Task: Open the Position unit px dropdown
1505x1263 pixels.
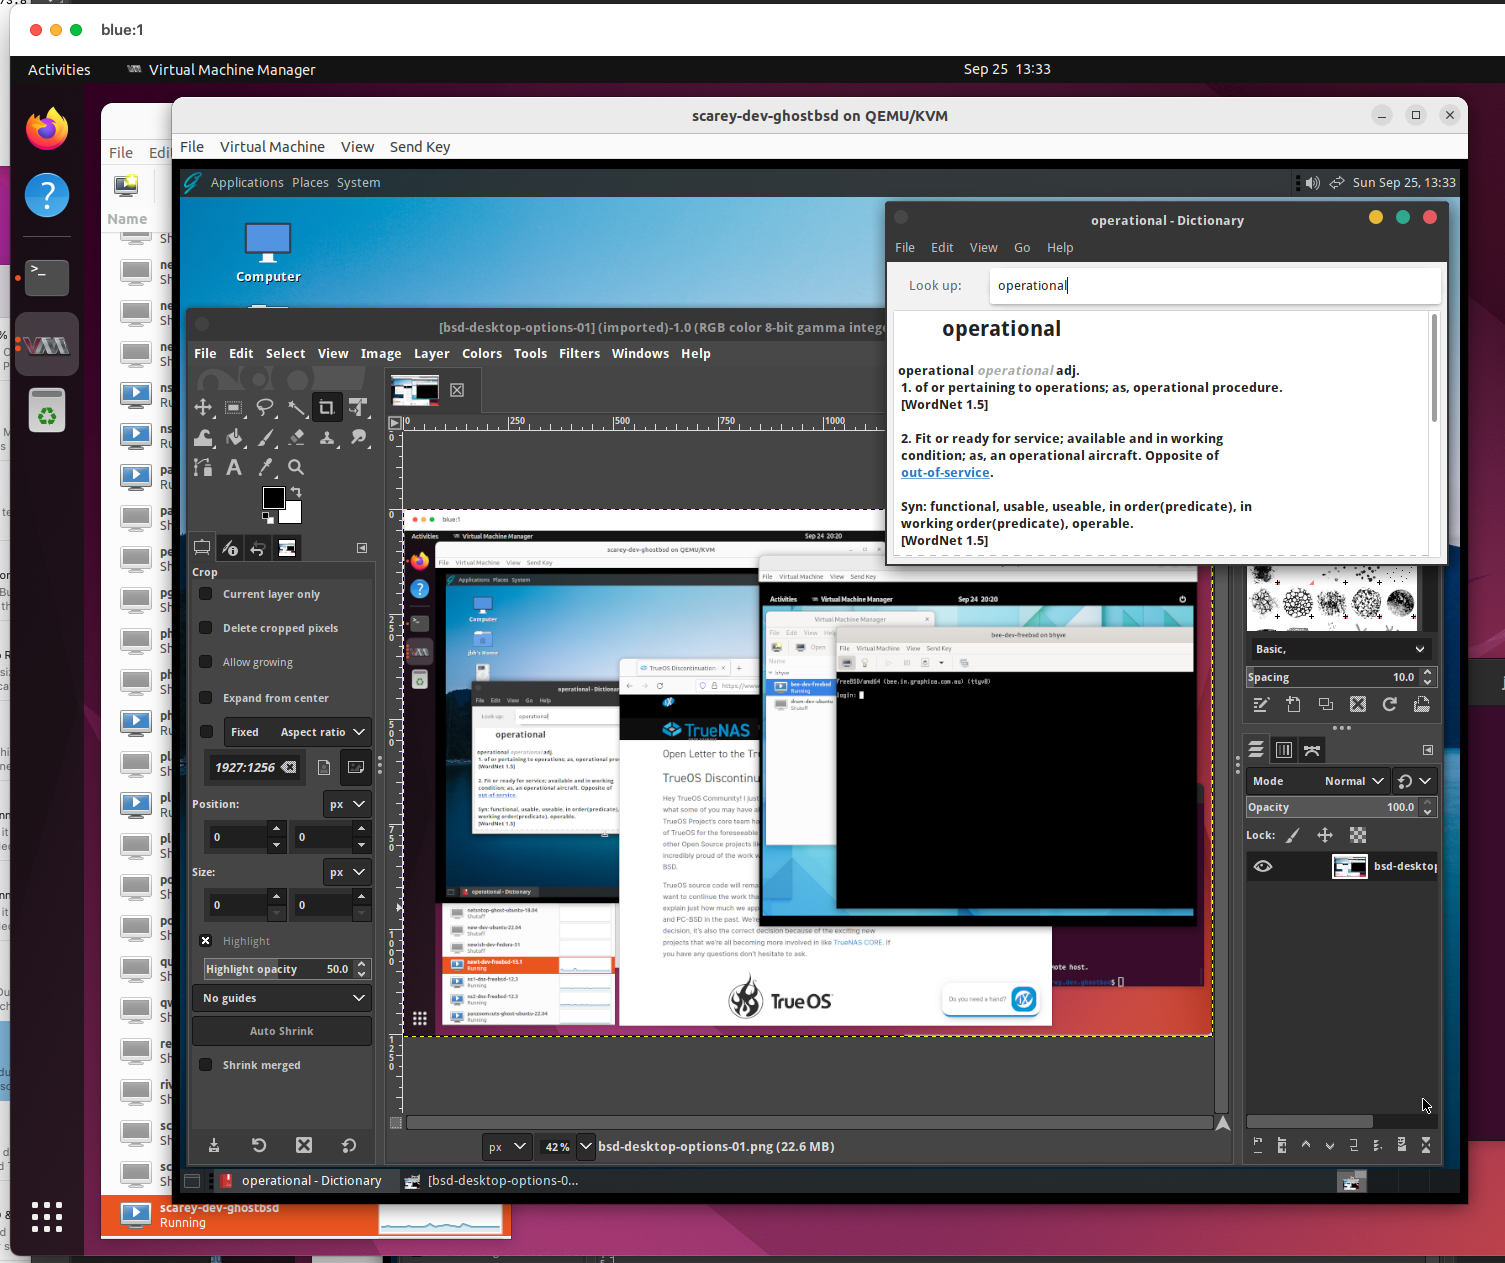Action: tap(347, 804)
